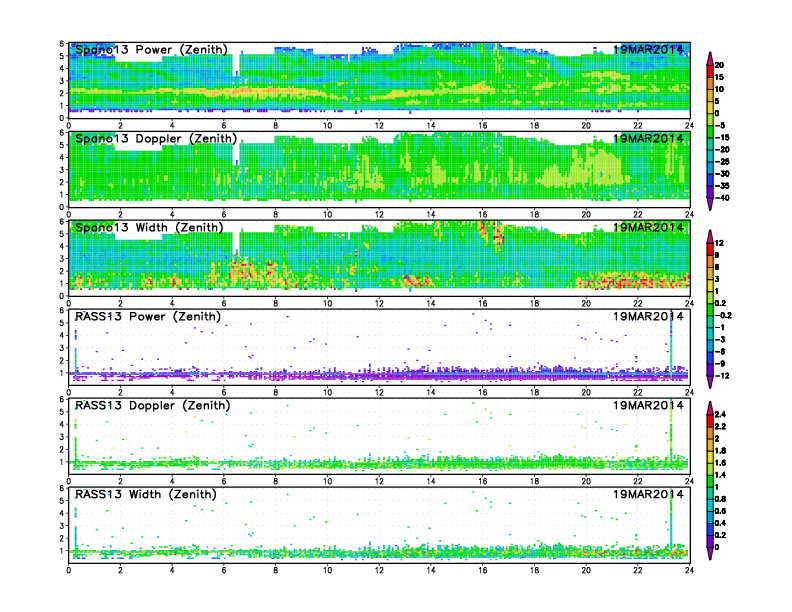Click the '9' label on the middle colorbar
This screenshot has height=612, width=792.
[717, 255]
